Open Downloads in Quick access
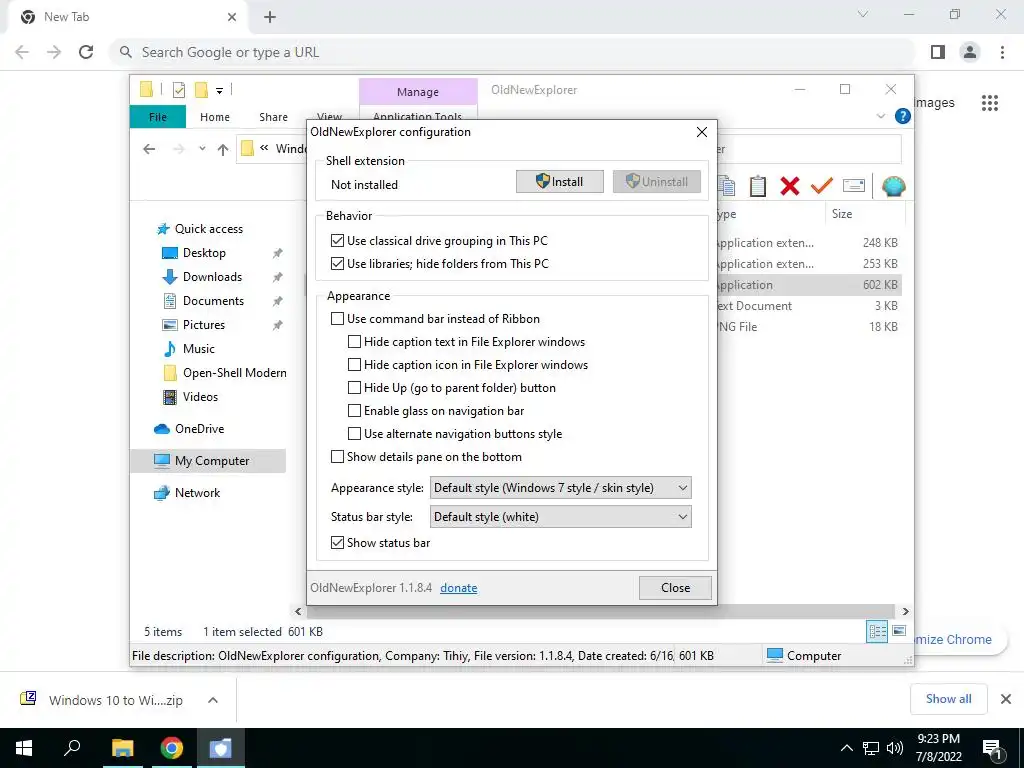This screenshot has width=1024, height=768. [x=212, y=277]
